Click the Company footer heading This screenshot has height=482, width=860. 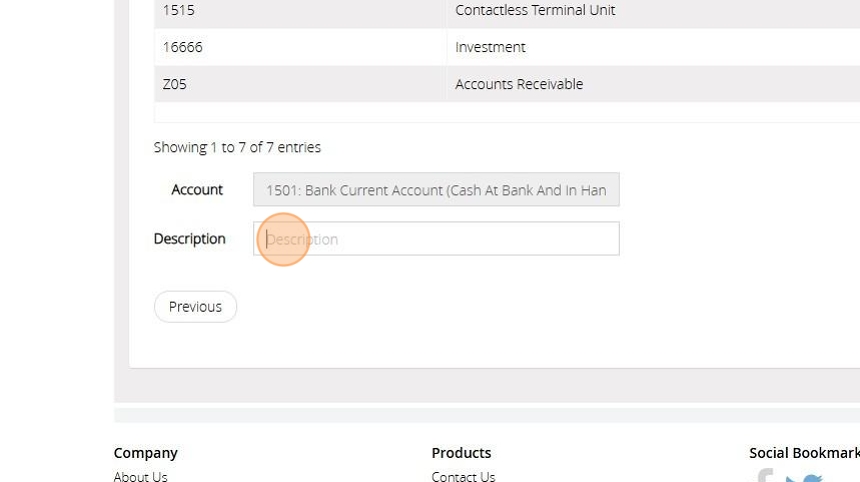click(145, 453)
